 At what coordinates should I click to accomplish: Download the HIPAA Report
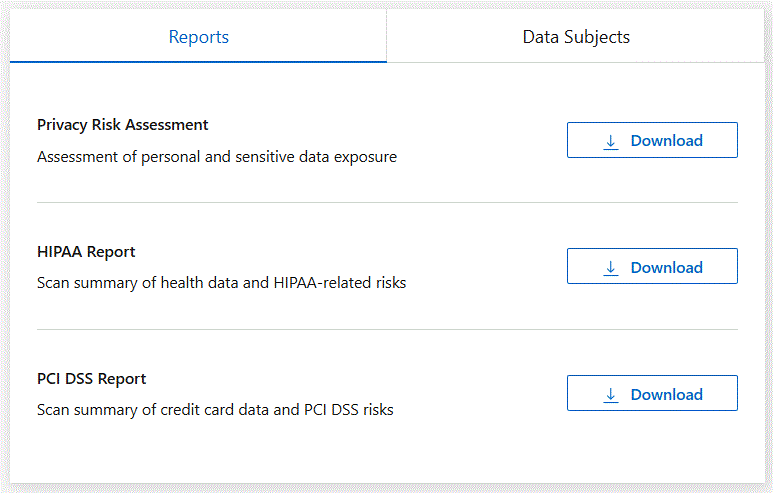tap(652, 268)
